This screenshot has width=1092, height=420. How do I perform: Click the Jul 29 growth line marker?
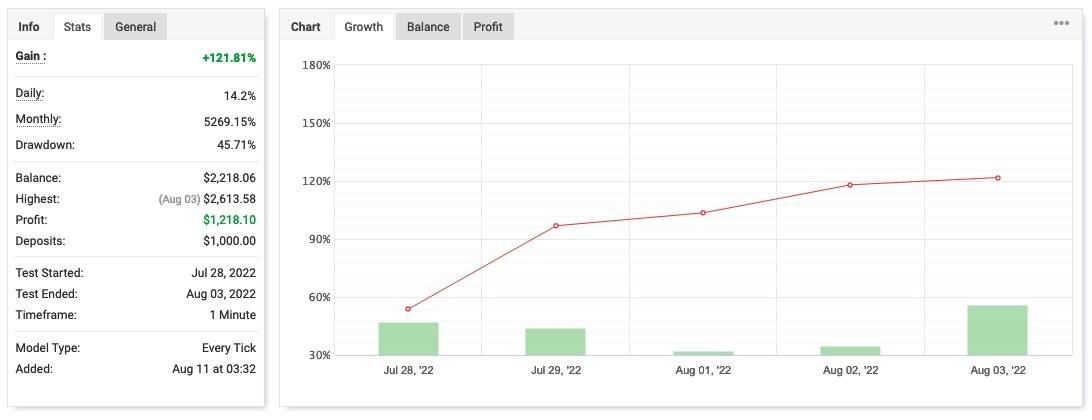tap(556, 226)
